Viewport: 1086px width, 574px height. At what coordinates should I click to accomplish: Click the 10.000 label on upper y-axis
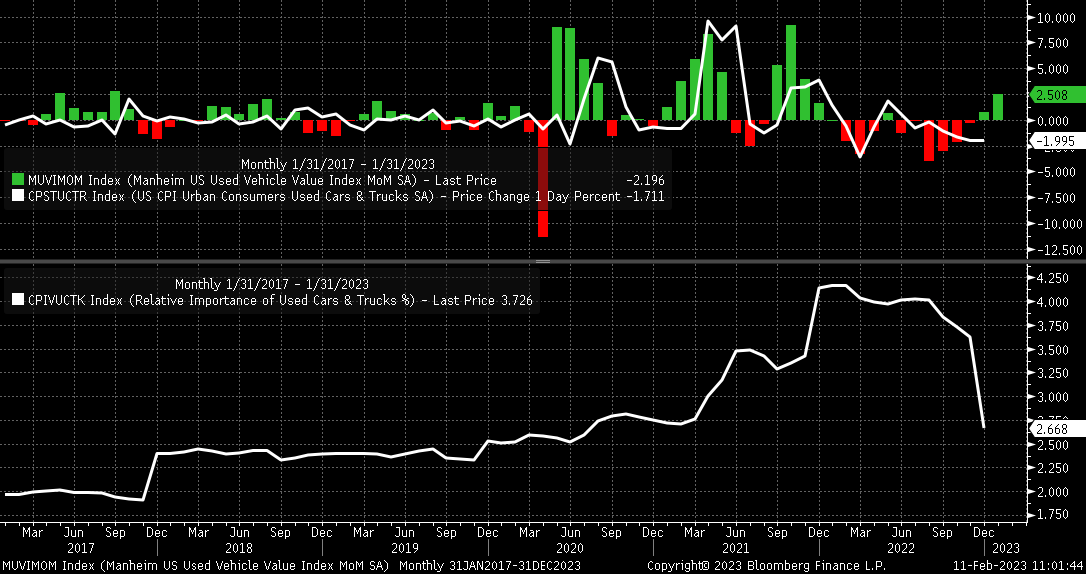1057,18
